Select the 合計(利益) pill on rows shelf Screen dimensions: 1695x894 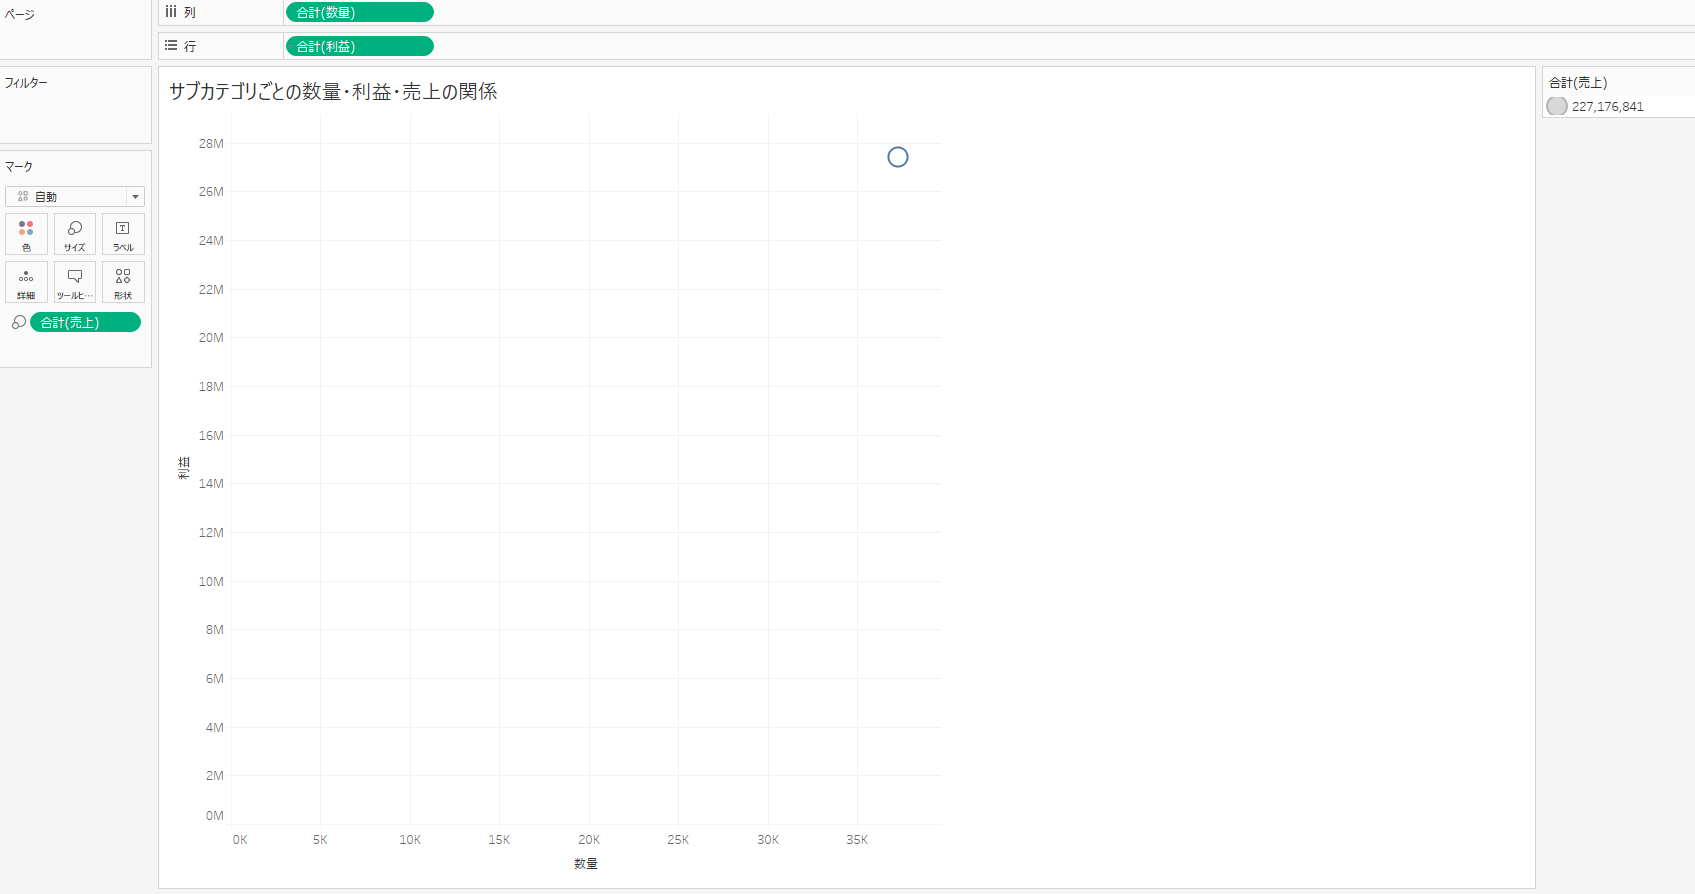[x=360, y=46]
